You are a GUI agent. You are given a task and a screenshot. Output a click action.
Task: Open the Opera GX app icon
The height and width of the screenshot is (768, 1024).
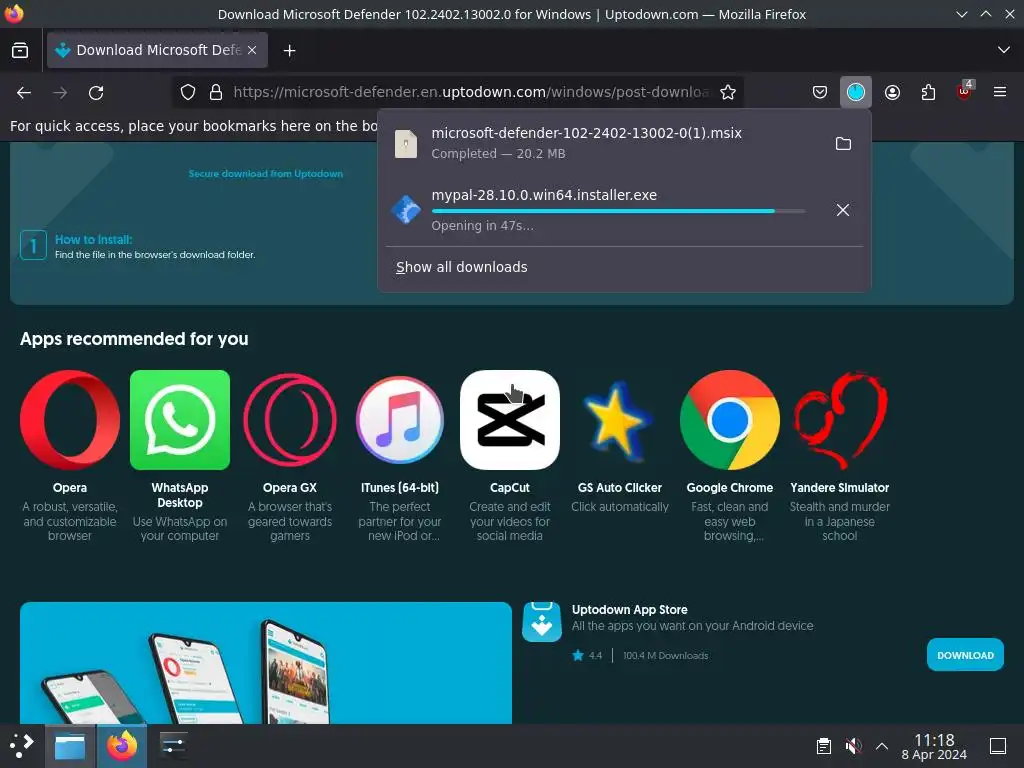coord(290,420)
